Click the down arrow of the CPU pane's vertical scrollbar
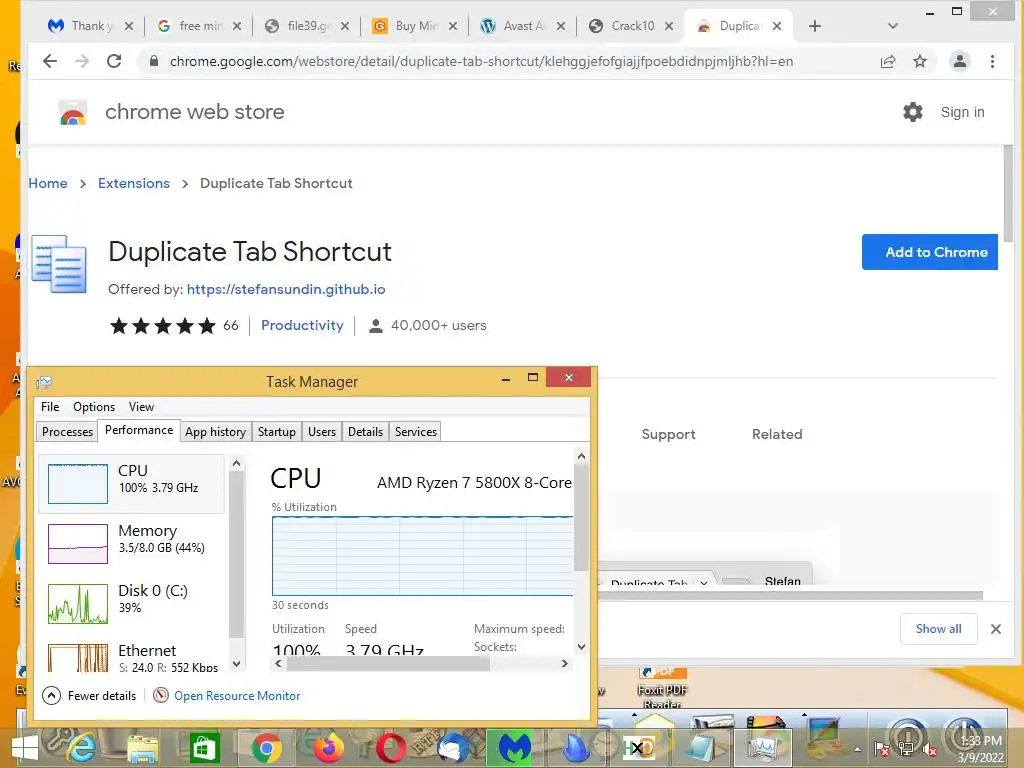The height and width of the screenshot is (768, 1024). pos(581,647)
